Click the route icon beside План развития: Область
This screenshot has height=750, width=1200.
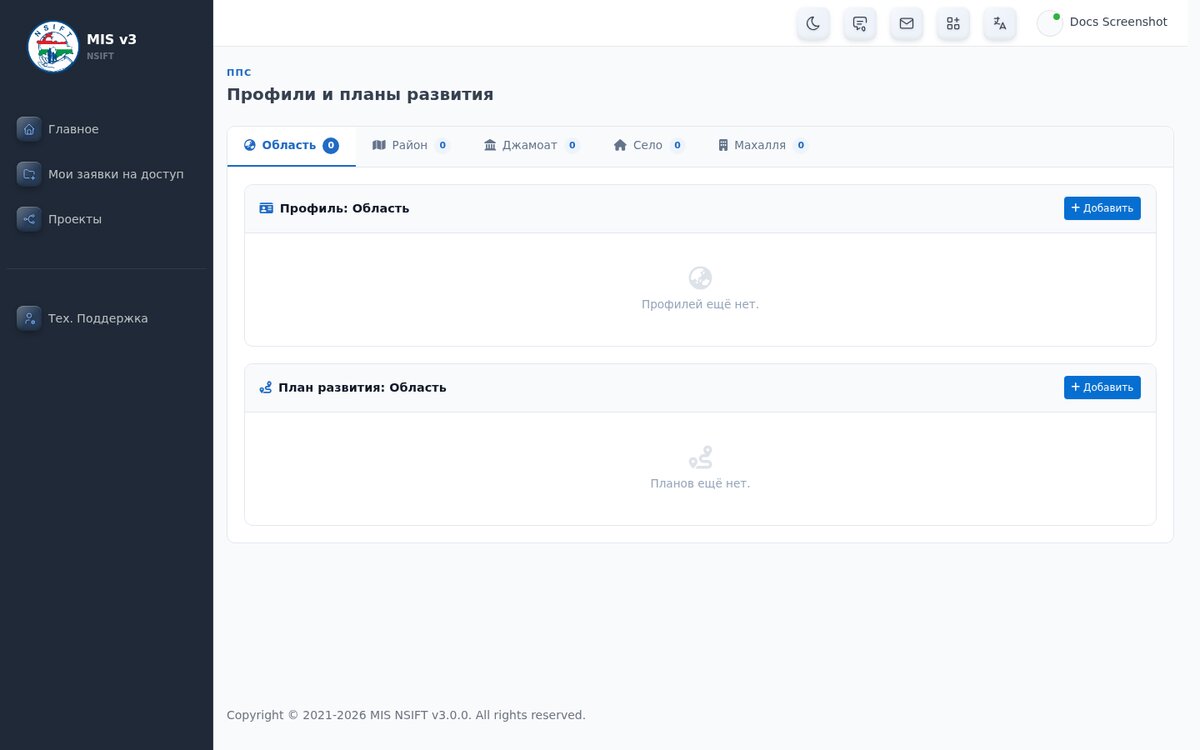tap(265, 387)
